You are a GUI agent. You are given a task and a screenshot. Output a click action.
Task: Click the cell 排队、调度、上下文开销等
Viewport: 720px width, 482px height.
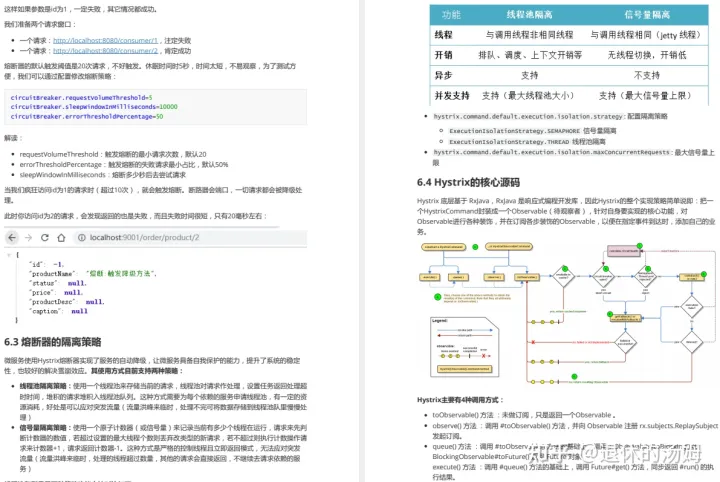530,55
